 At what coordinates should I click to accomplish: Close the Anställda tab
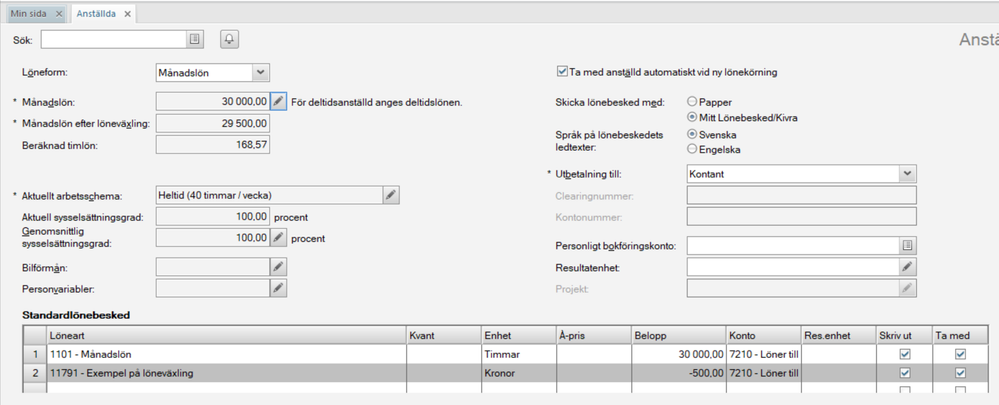[x=127, y=14]
